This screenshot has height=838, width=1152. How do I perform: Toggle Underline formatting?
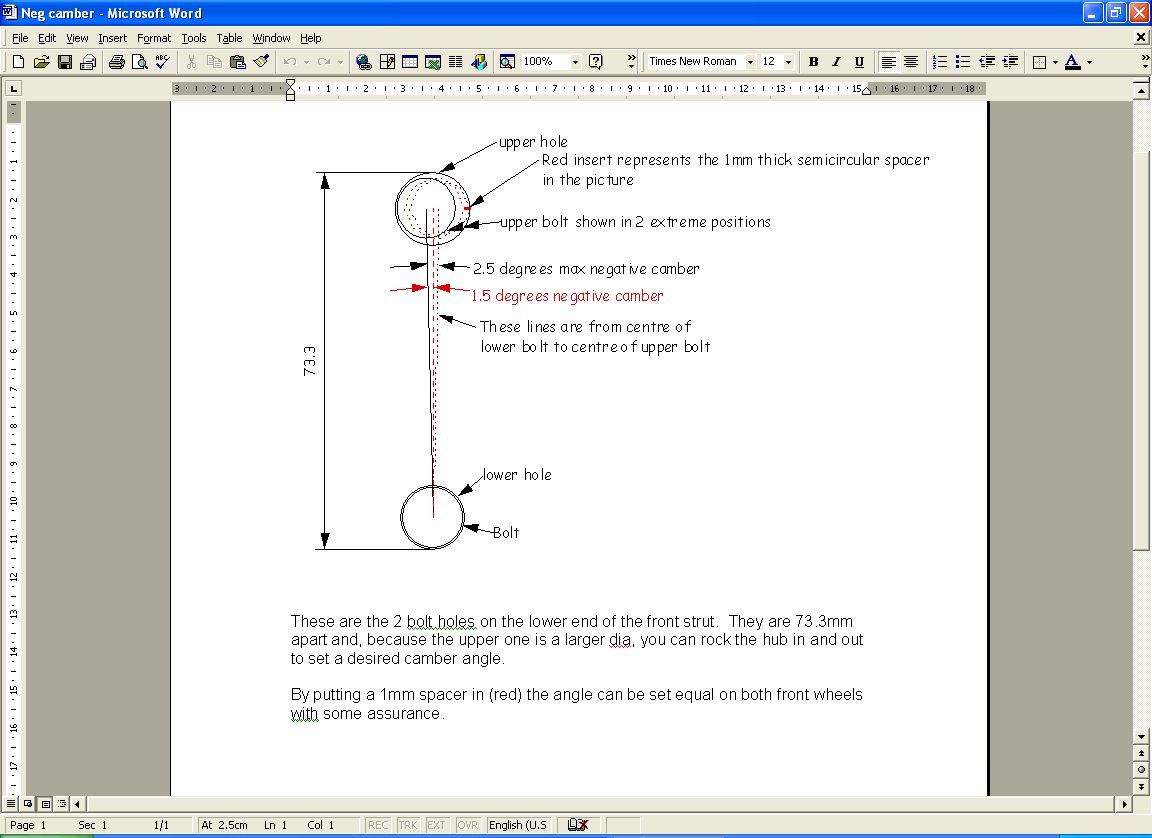(x=859, y=62)
